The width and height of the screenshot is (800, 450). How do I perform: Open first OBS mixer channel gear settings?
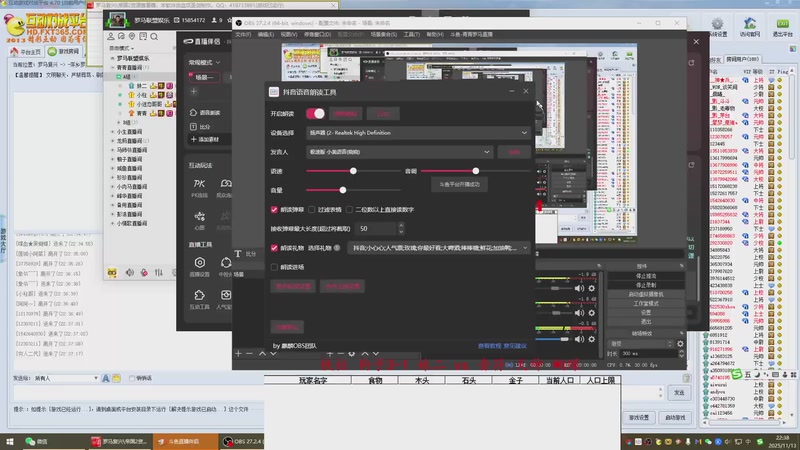point(592,288)
